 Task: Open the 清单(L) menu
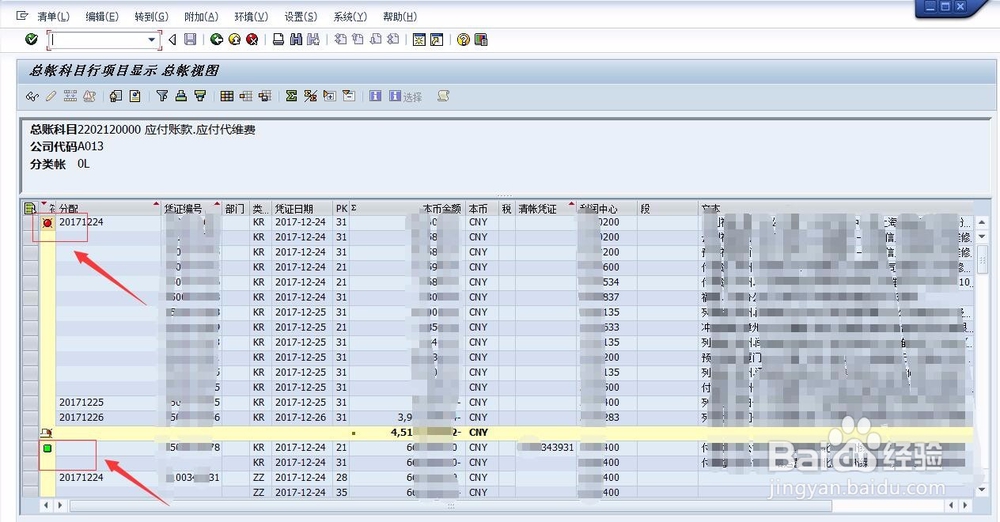pos(54,17)
